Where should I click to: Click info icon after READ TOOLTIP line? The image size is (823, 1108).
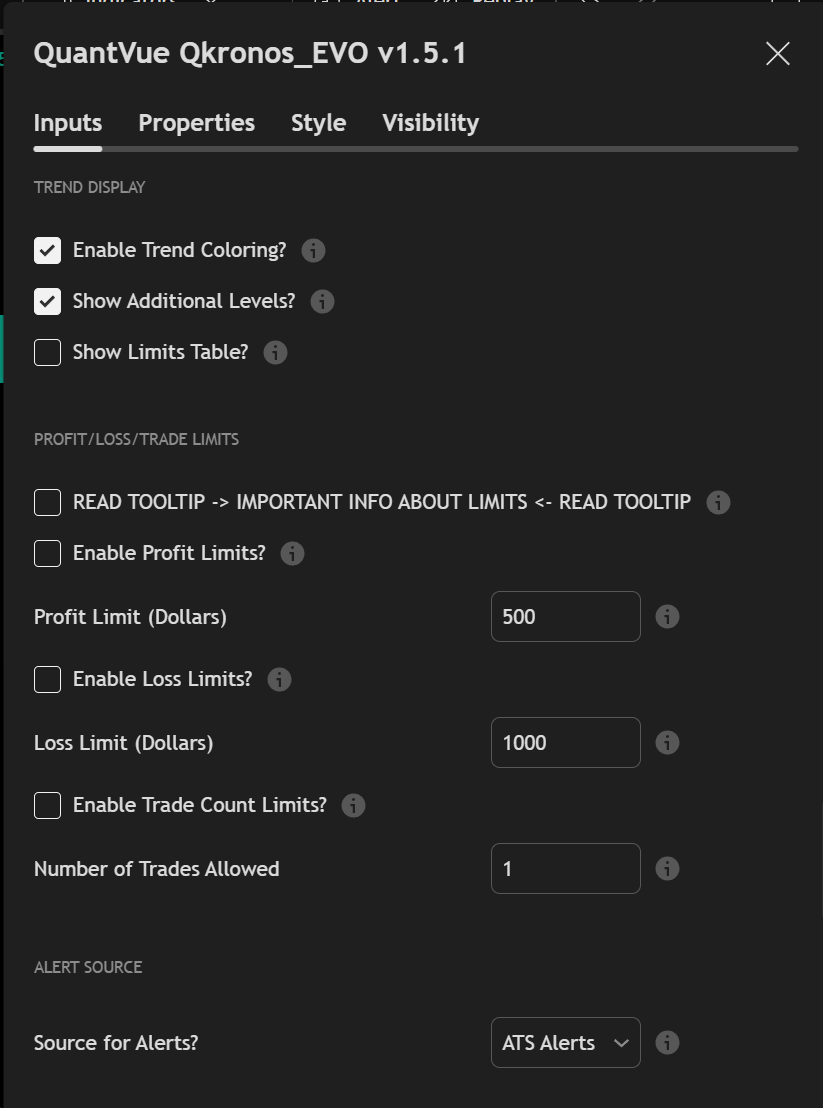point(718,502)
